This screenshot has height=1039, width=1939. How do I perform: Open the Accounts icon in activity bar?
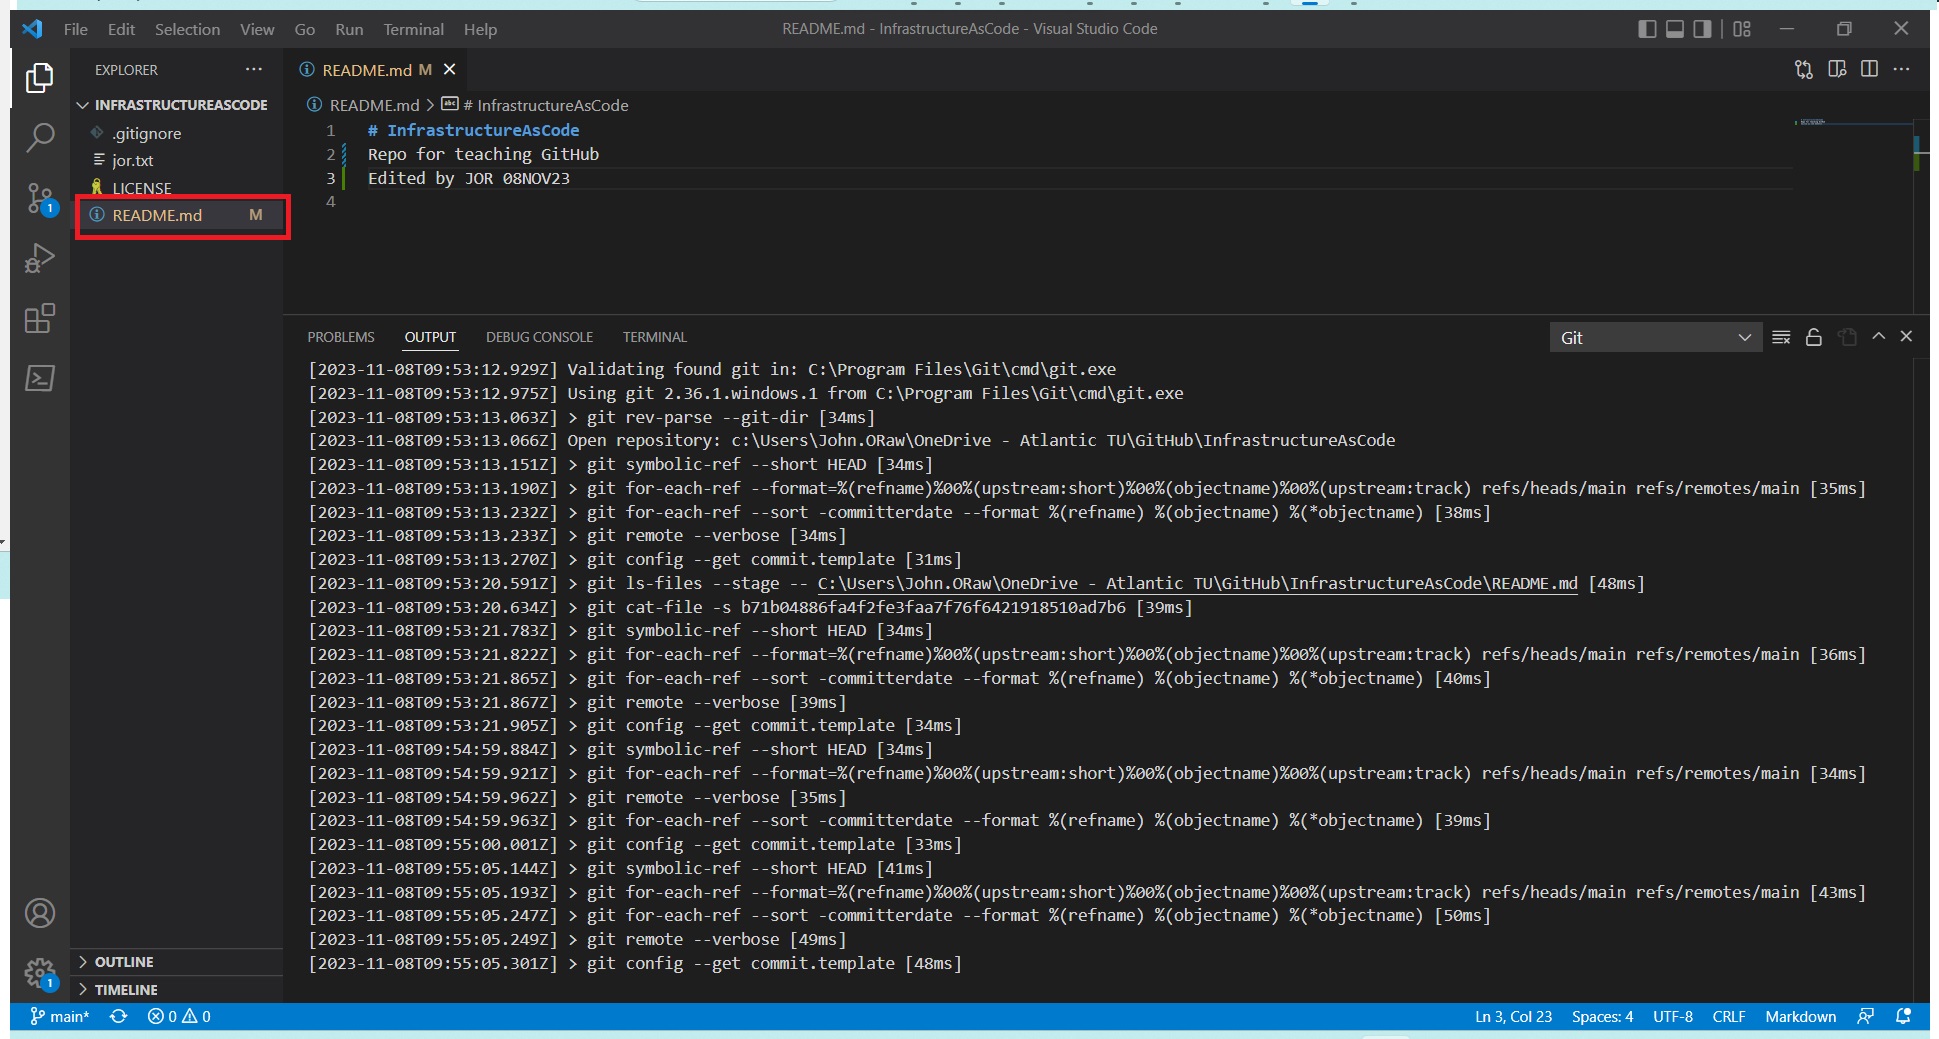pos(40,913)
